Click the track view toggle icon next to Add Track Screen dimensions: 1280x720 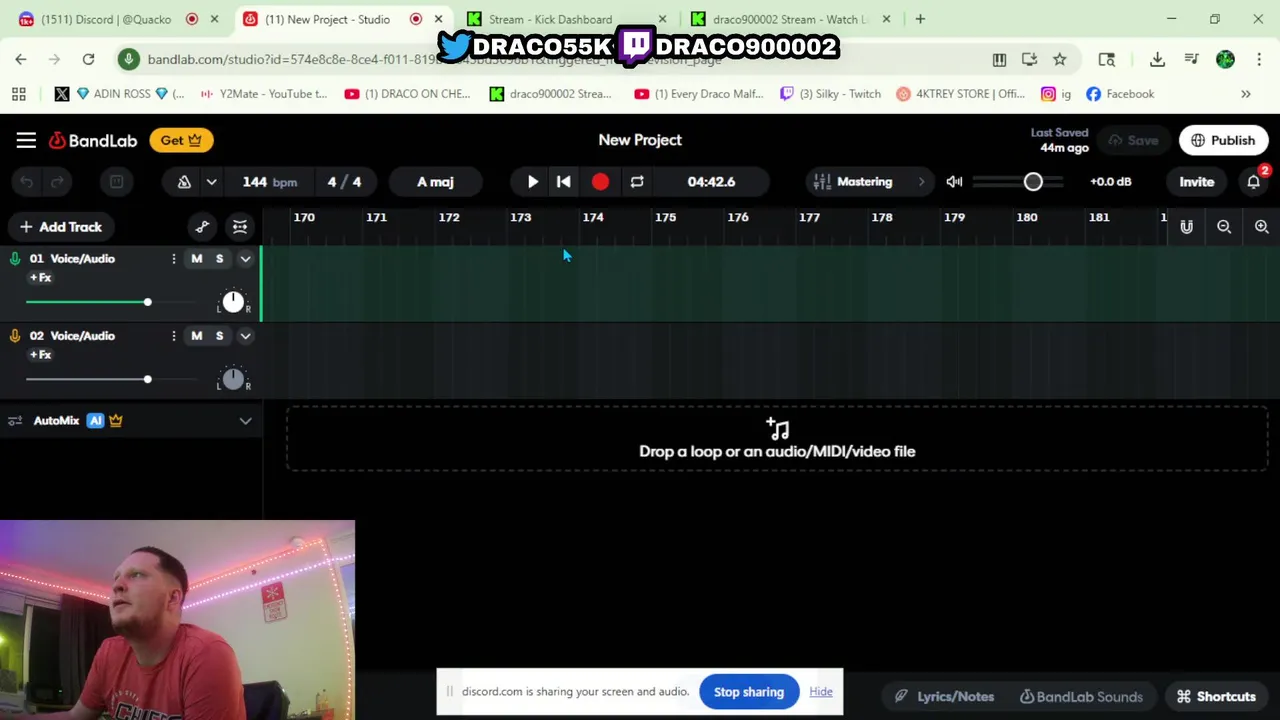tap(240, 227)
